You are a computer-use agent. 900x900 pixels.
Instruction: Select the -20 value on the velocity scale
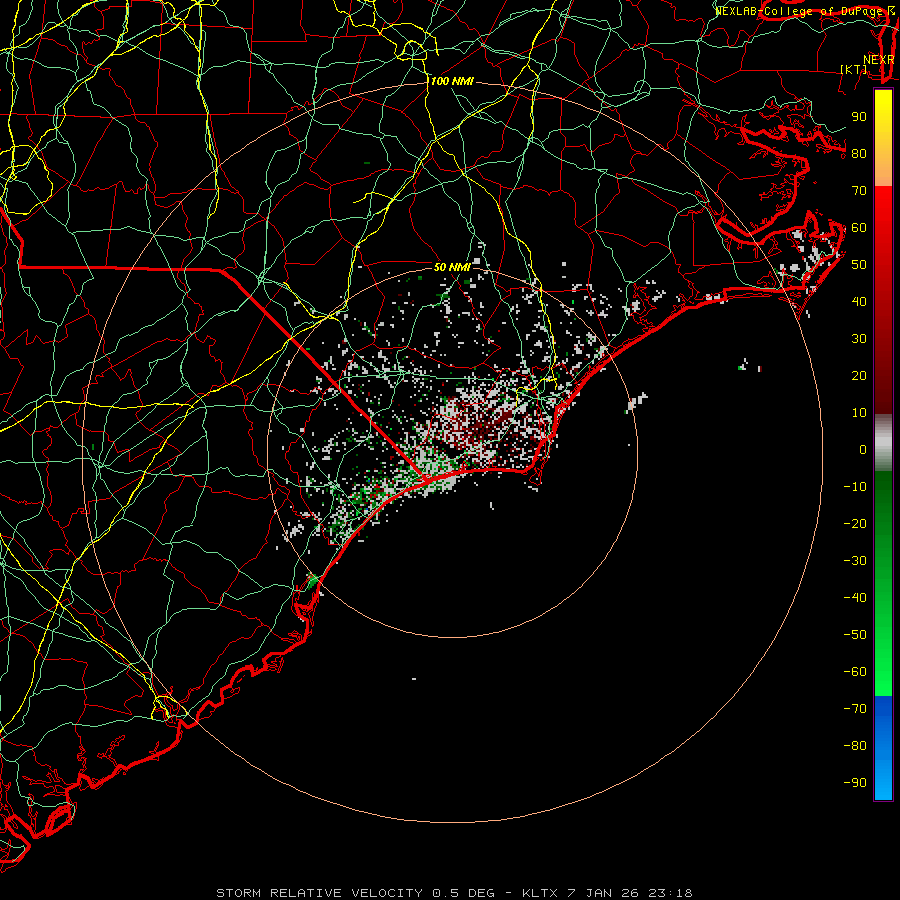pos(855,523)
